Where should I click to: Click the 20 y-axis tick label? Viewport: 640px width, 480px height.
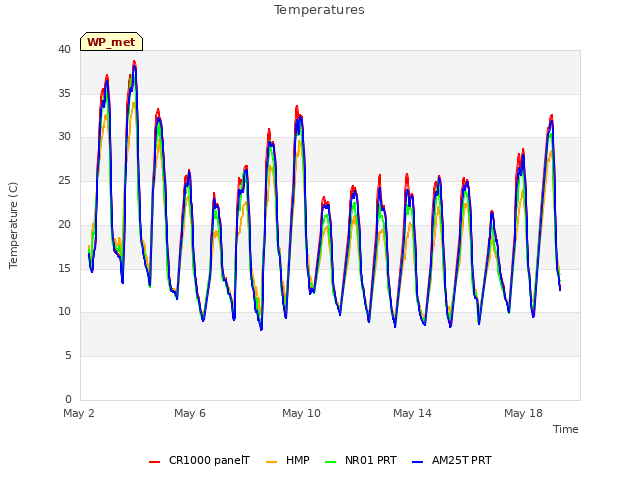64,224
